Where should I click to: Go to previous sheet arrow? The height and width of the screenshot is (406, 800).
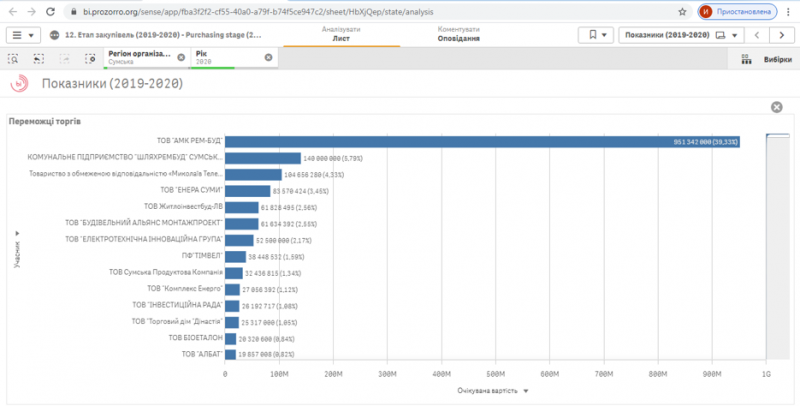tap(757, 35)
